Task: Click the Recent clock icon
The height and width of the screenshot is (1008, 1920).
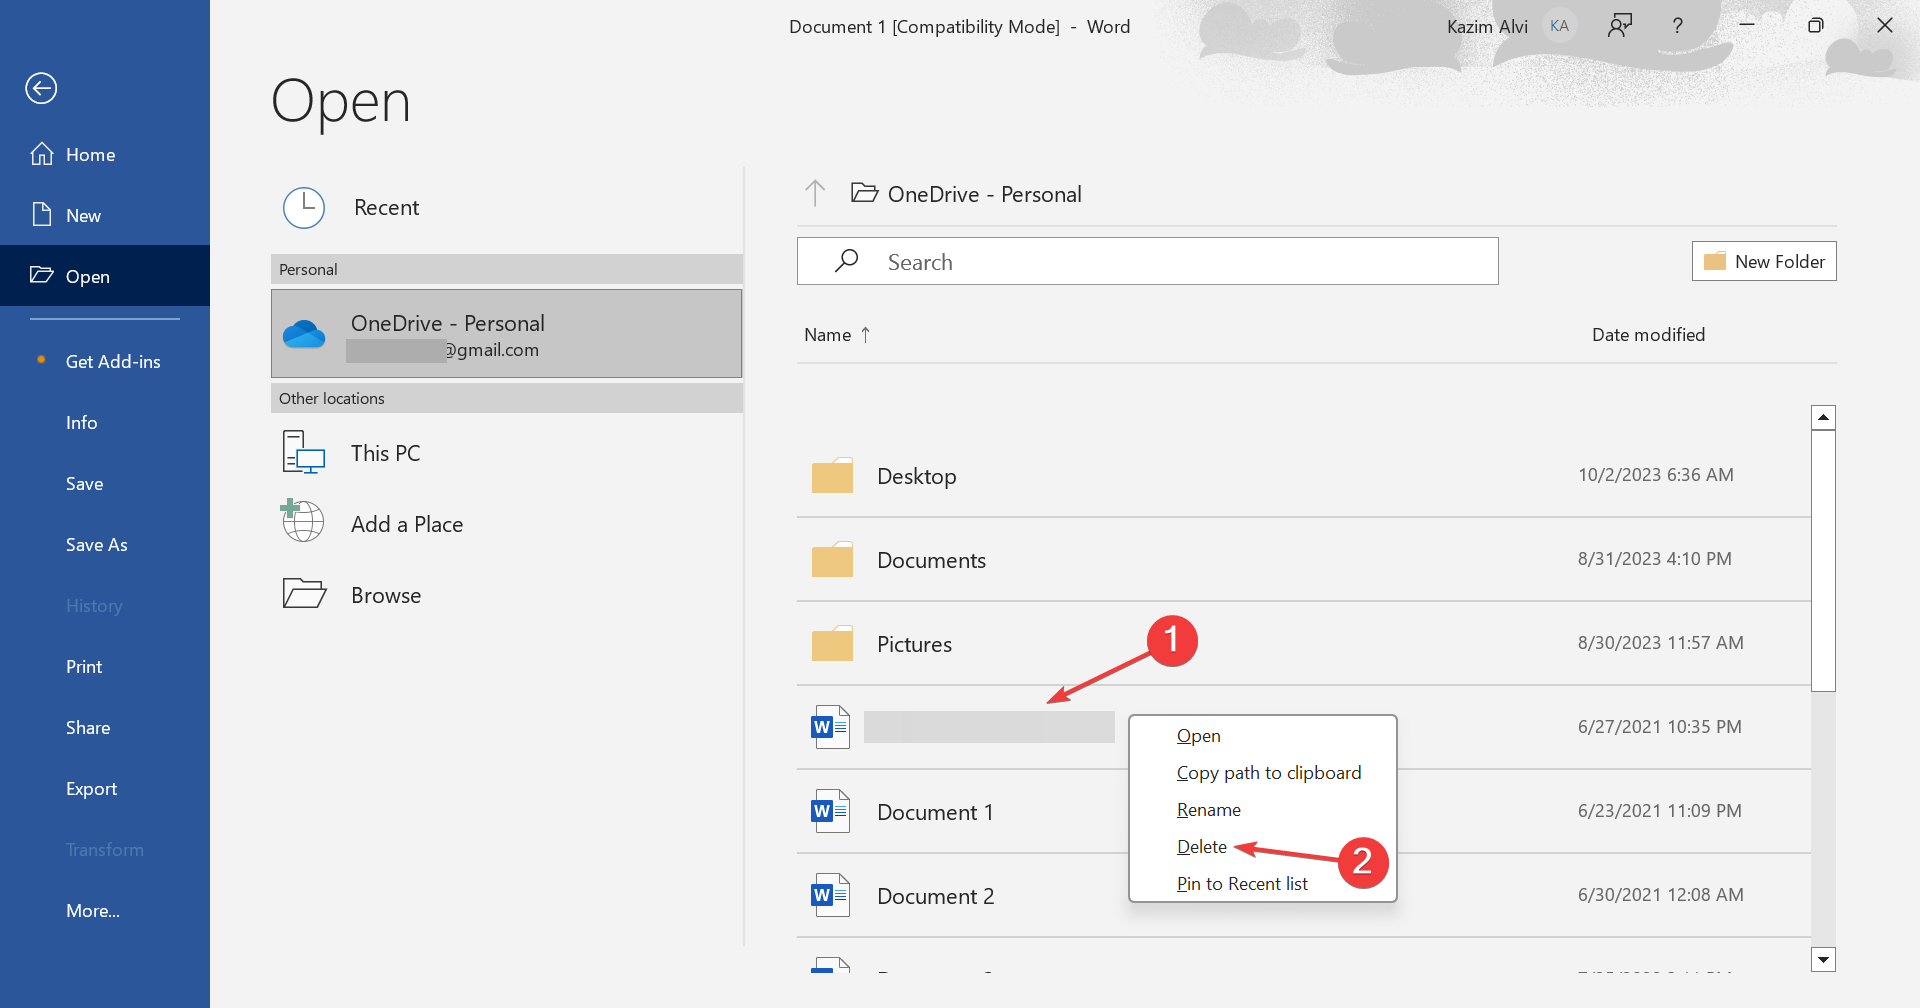Action: pyautogui.click(x=304, y=208)
